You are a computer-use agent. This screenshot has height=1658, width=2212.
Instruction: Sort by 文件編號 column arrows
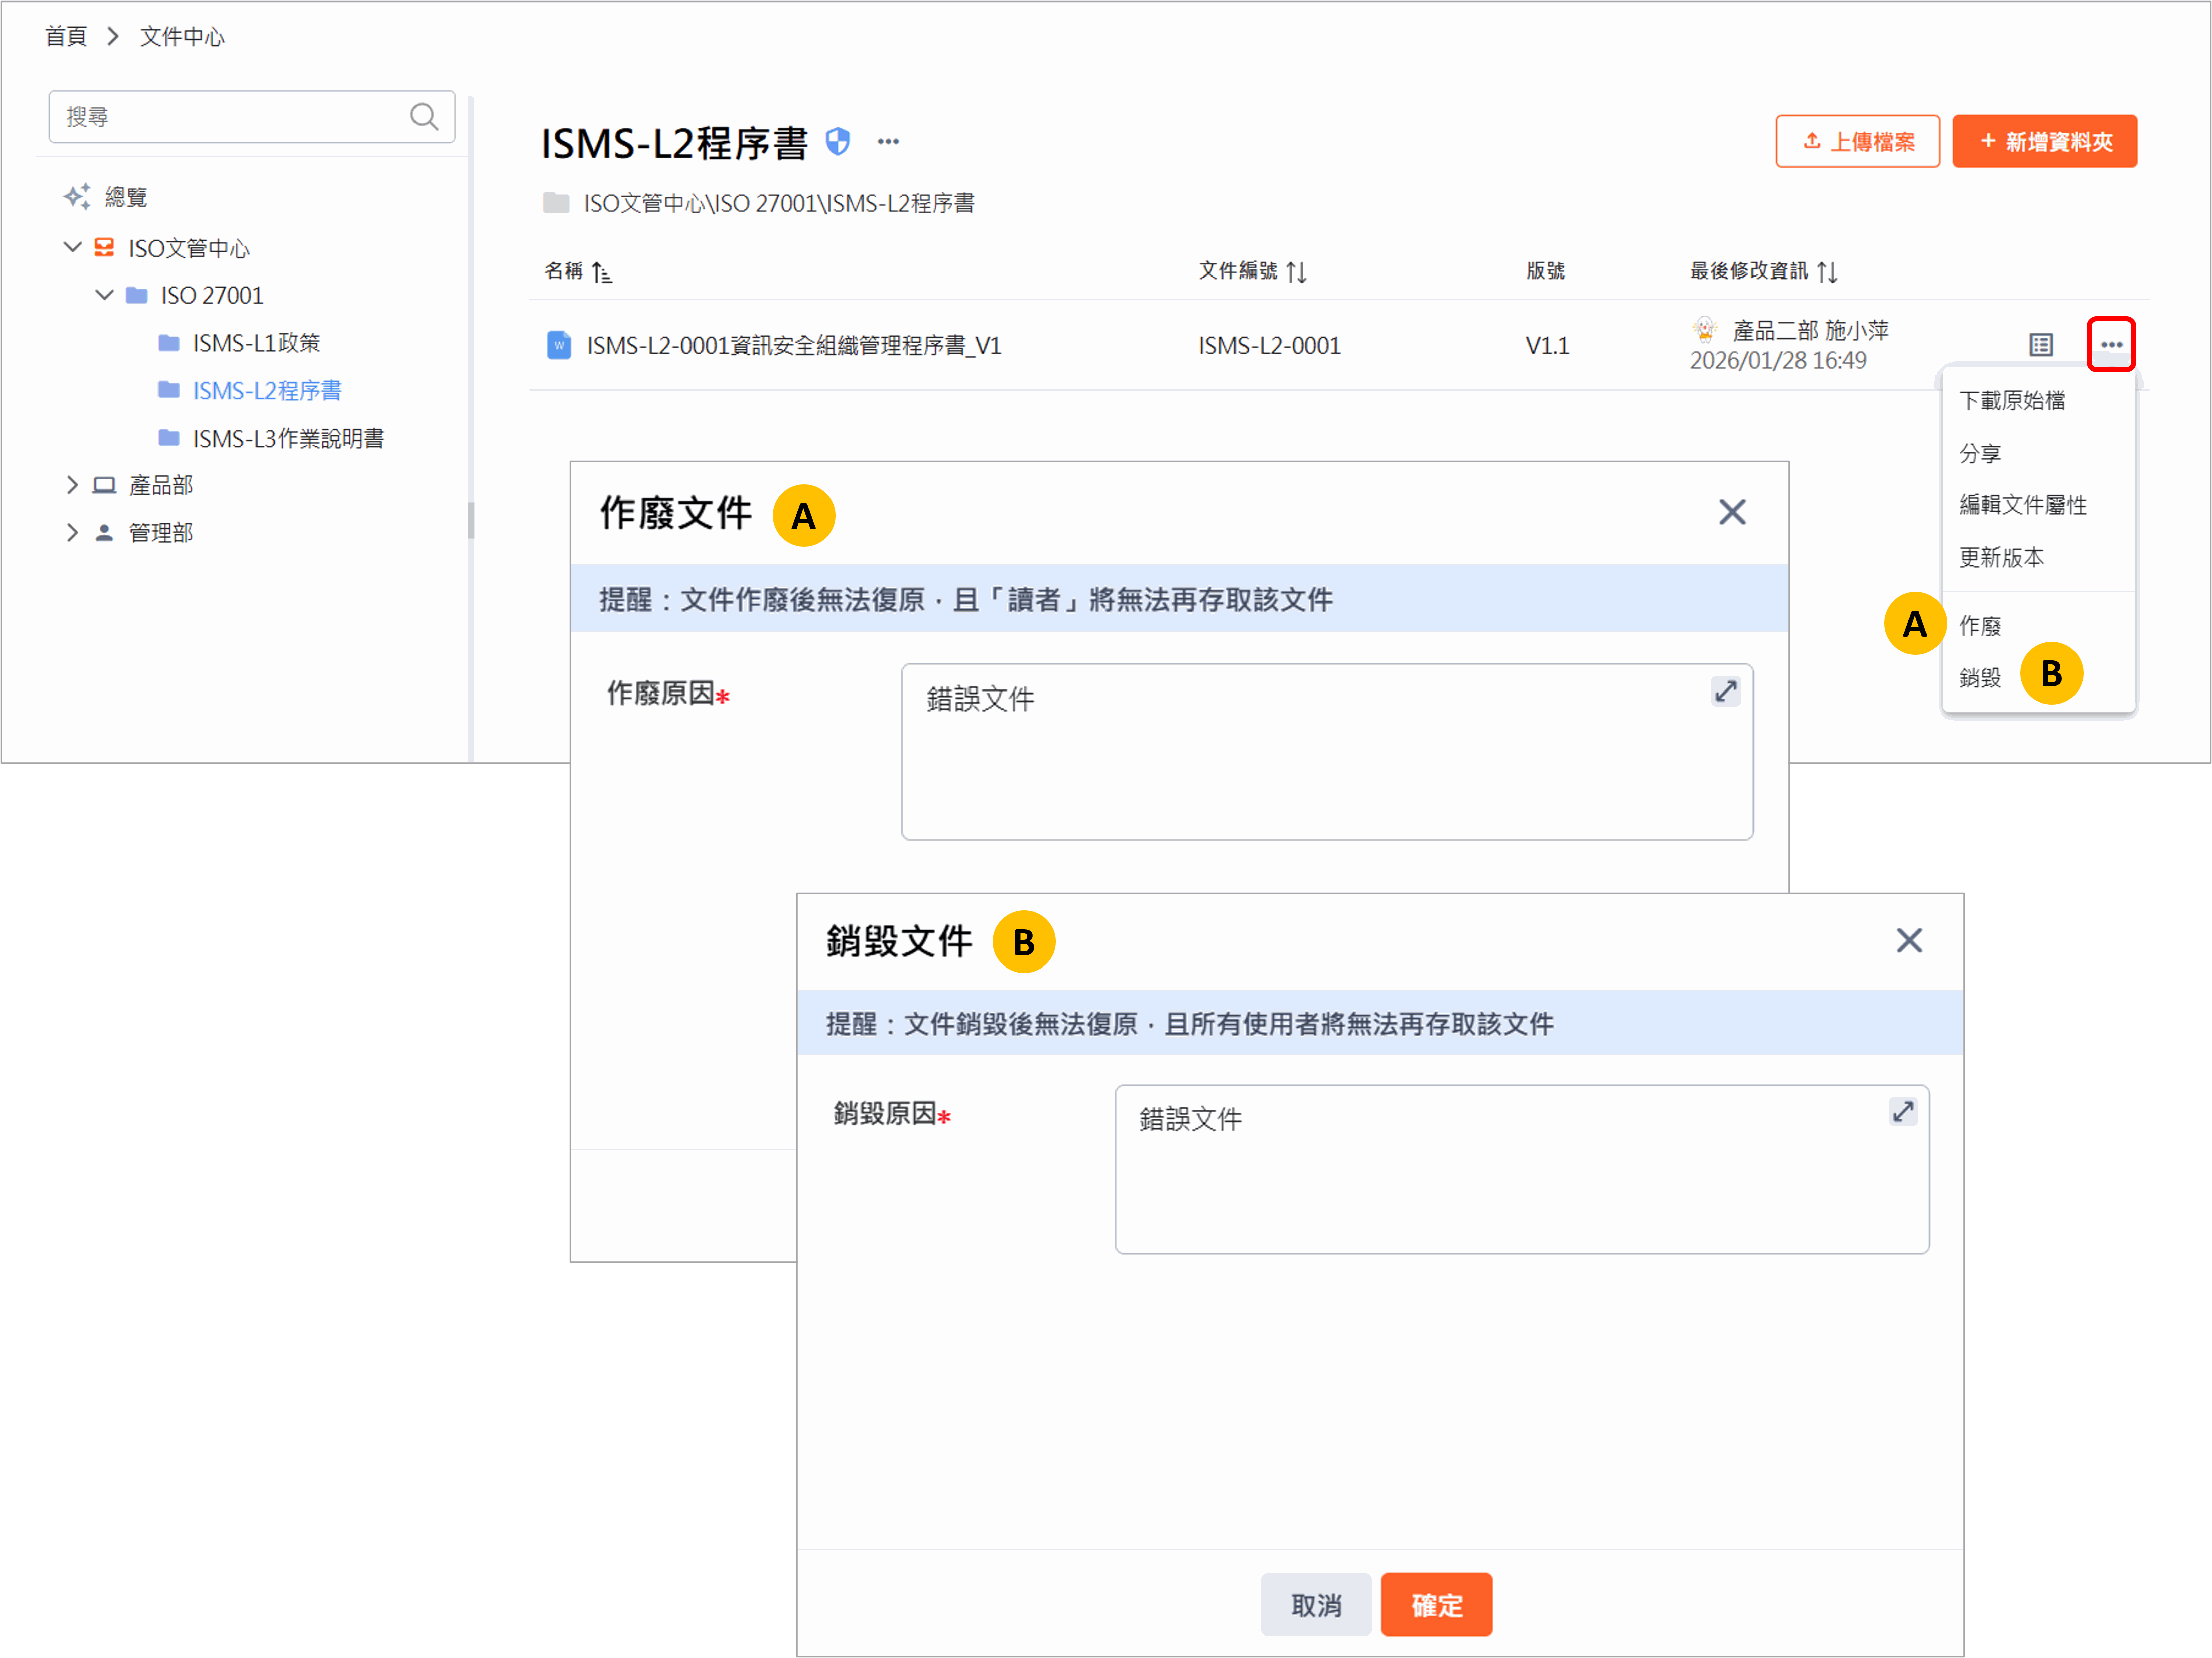pyautogui.click(x=1297, y=272)
